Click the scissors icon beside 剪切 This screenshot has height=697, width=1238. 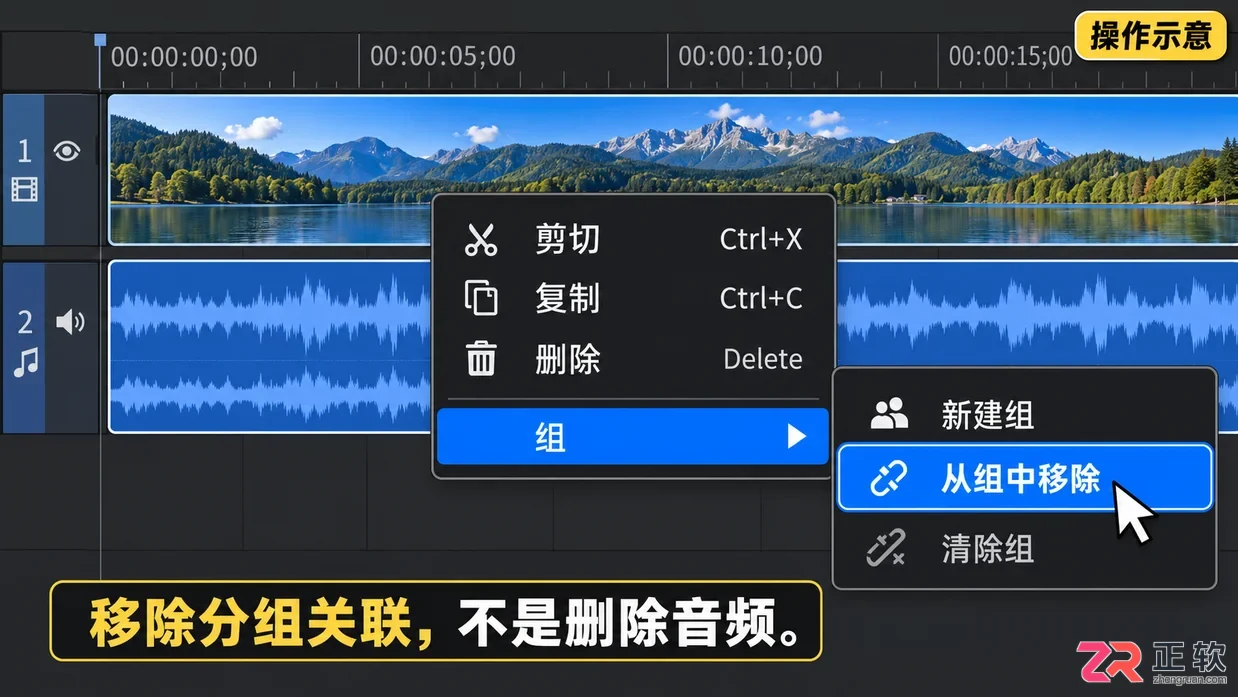pyautogui.click(x=481, y=239)
